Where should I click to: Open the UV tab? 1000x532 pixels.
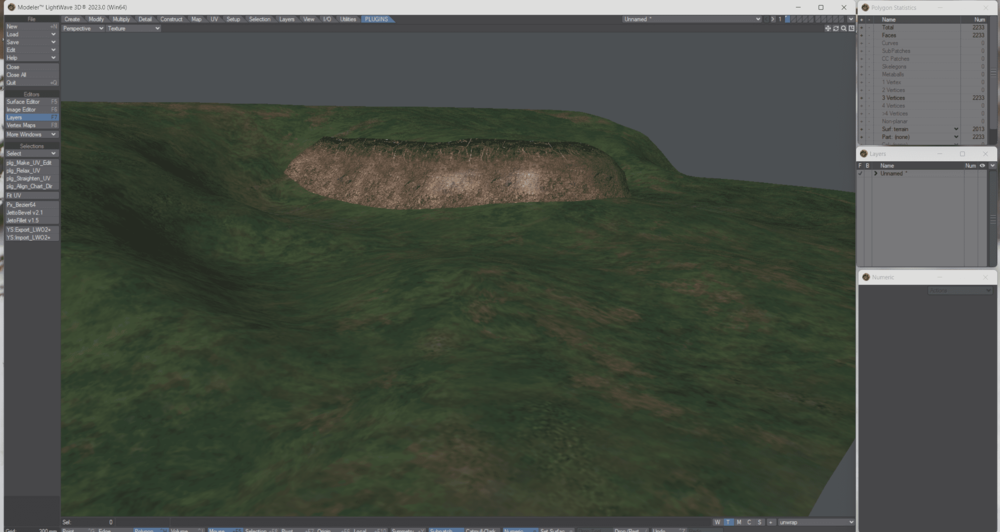click(214, 19)
